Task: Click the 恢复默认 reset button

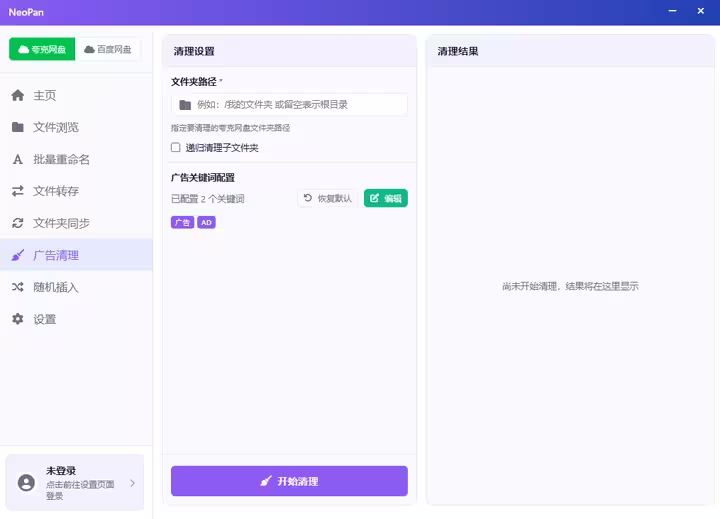Action: click(x=327, y=198)
